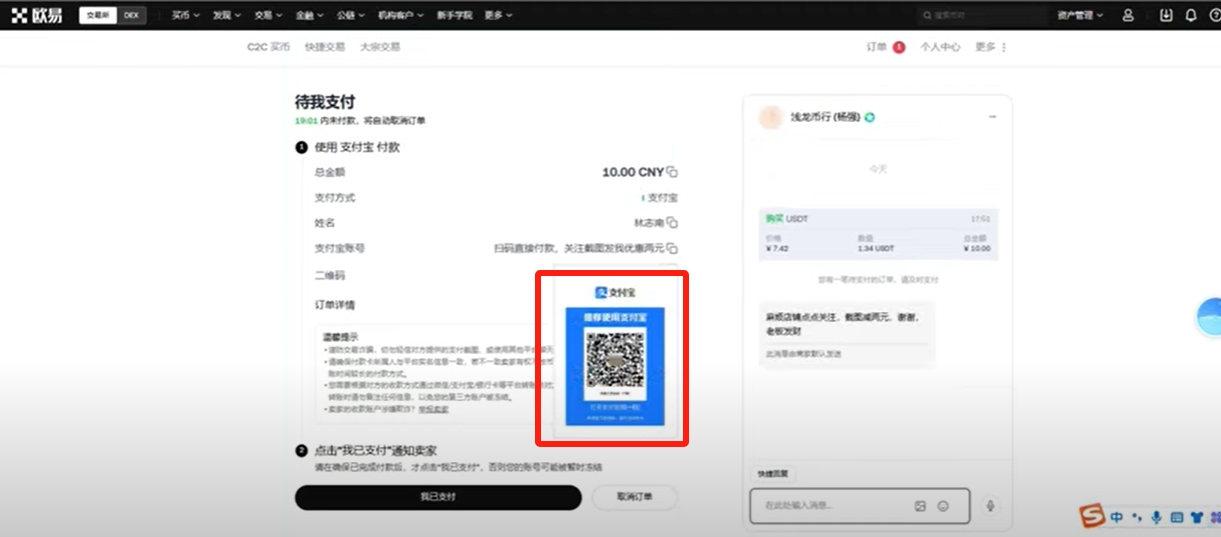
Task: Click the floating blue assistant bubble
Action: [1209, 317]
